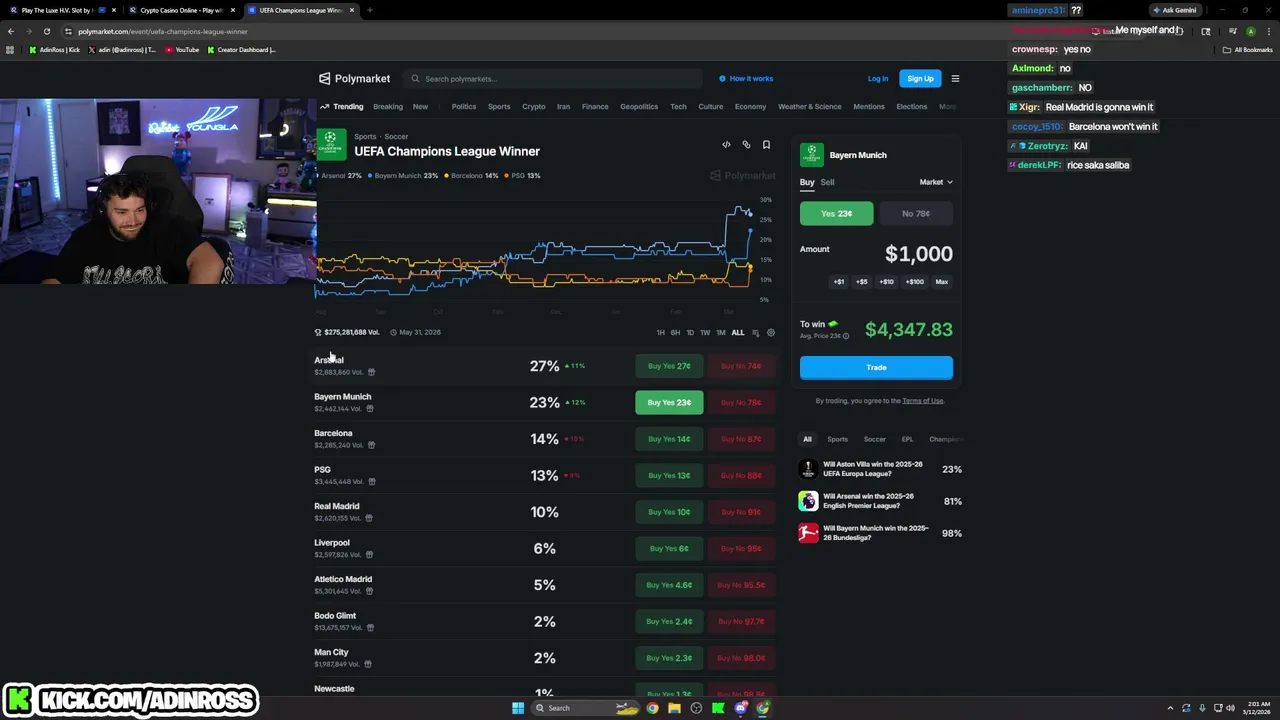Viewport: 1280px width, 720px height.
Task: Select the ALL chart range
Action: [738, 333]
